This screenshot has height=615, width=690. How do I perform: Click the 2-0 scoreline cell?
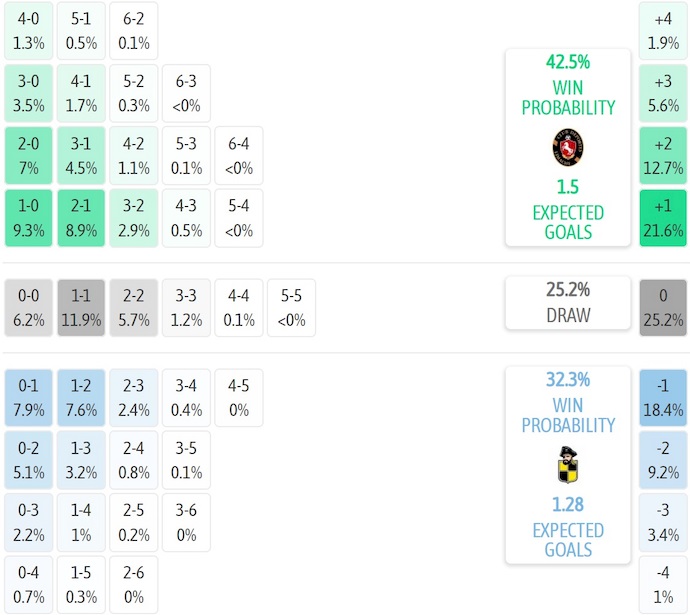30,156
